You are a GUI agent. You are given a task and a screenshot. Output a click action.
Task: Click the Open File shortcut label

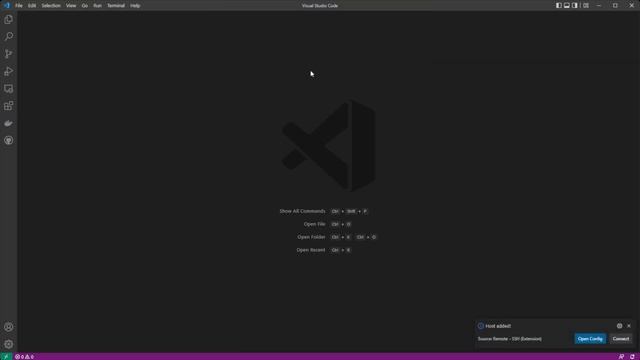point(314,224)
